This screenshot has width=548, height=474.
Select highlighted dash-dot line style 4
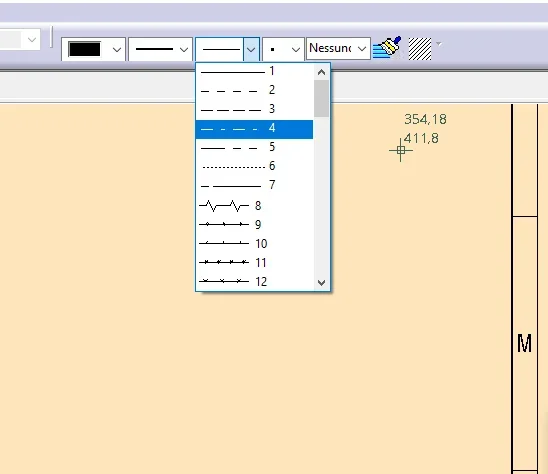tap(254, 129)
